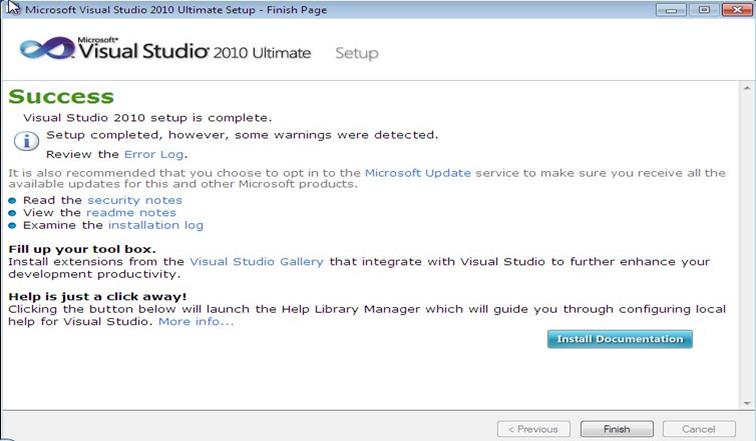The height and width of the screenshot is (441, 756).
Task: Click the scrollbar up arrow
Action: tap(747, 88)
